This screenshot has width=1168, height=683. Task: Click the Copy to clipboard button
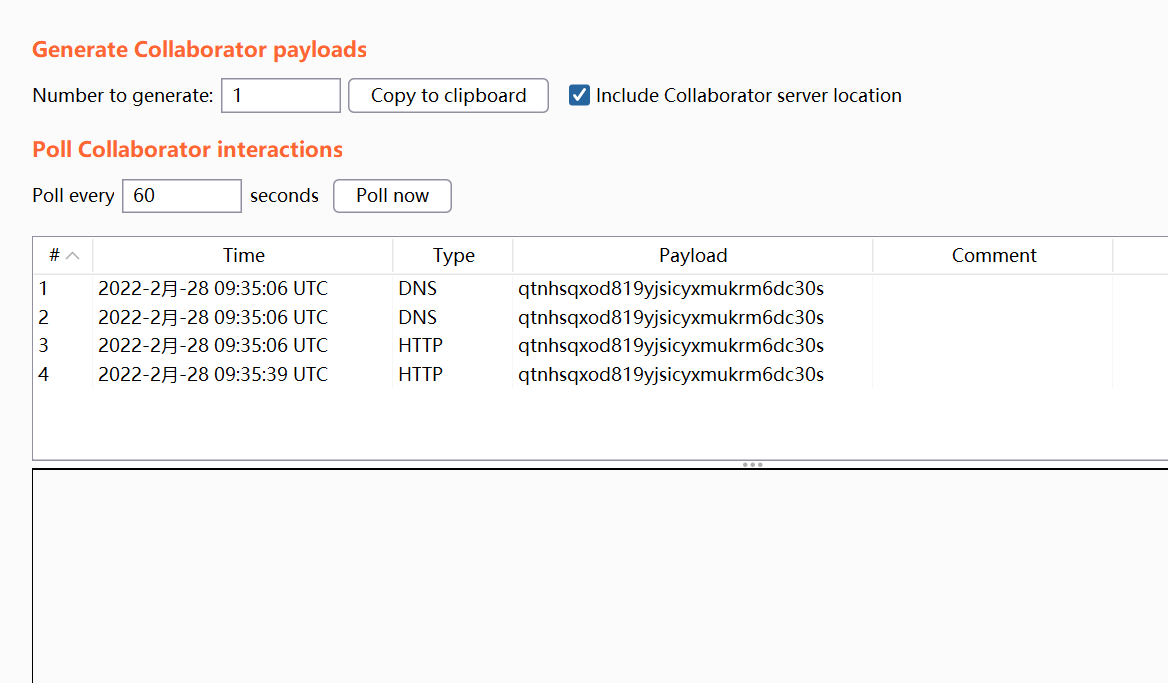[448, 95]
